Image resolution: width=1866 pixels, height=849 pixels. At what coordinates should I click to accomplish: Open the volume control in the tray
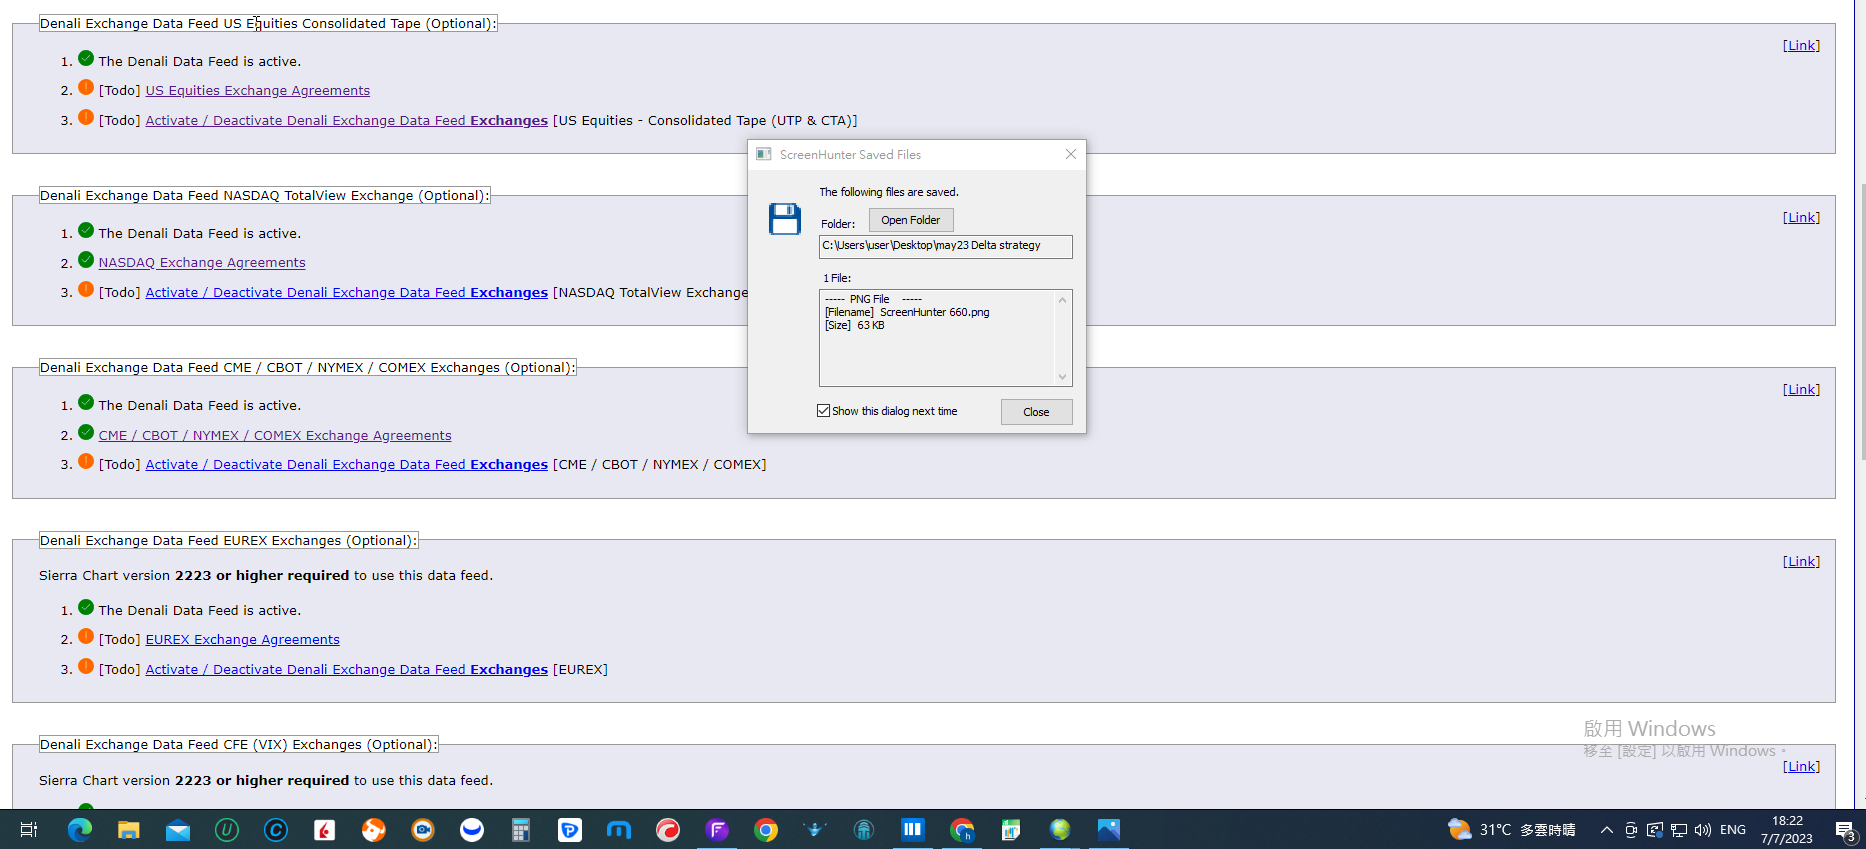1703,829
